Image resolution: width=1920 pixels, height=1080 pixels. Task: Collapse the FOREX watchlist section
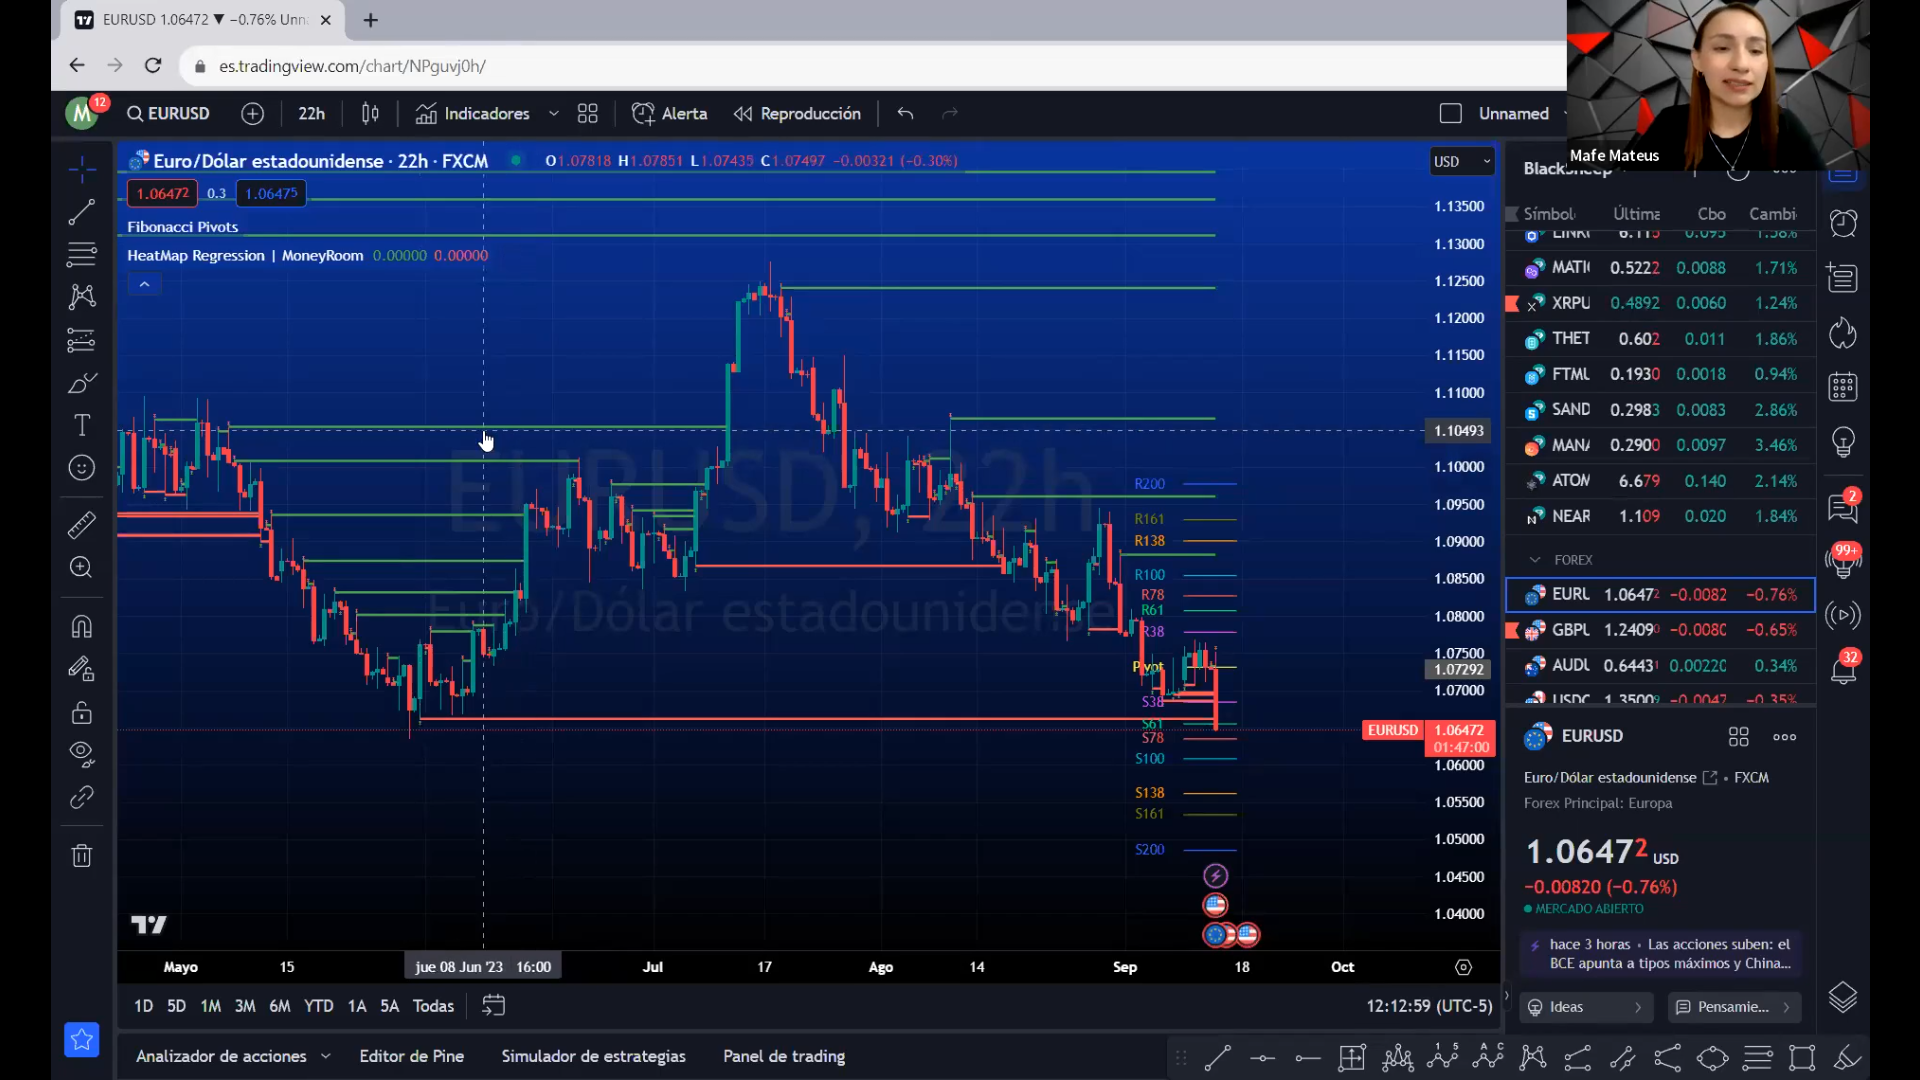click(x=1535, y=560)
